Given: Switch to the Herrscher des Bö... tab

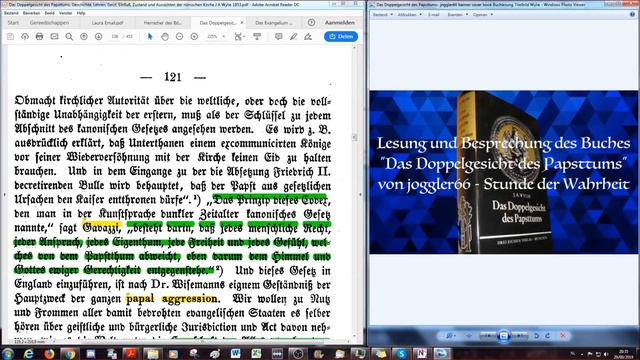Looking at the screenshot, I should click(162, 23).
